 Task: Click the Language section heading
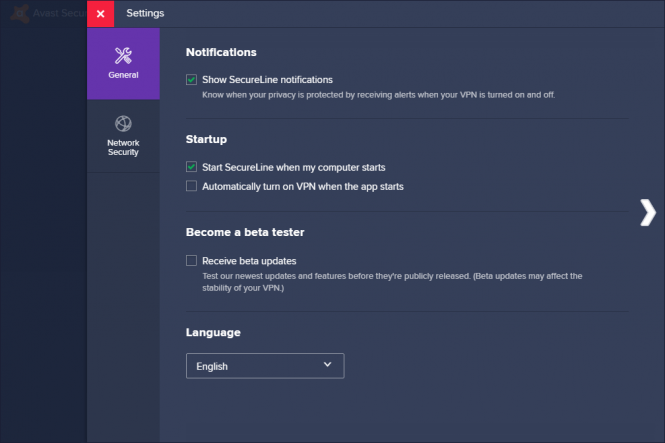[x=213, y=332]
